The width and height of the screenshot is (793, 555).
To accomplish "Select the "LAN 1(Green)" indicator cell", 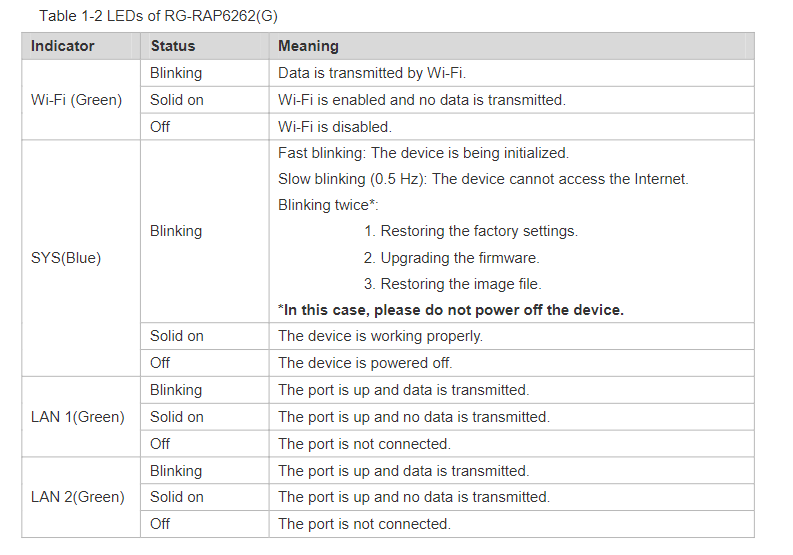I will pyautogui.click(x=78, y=417).
